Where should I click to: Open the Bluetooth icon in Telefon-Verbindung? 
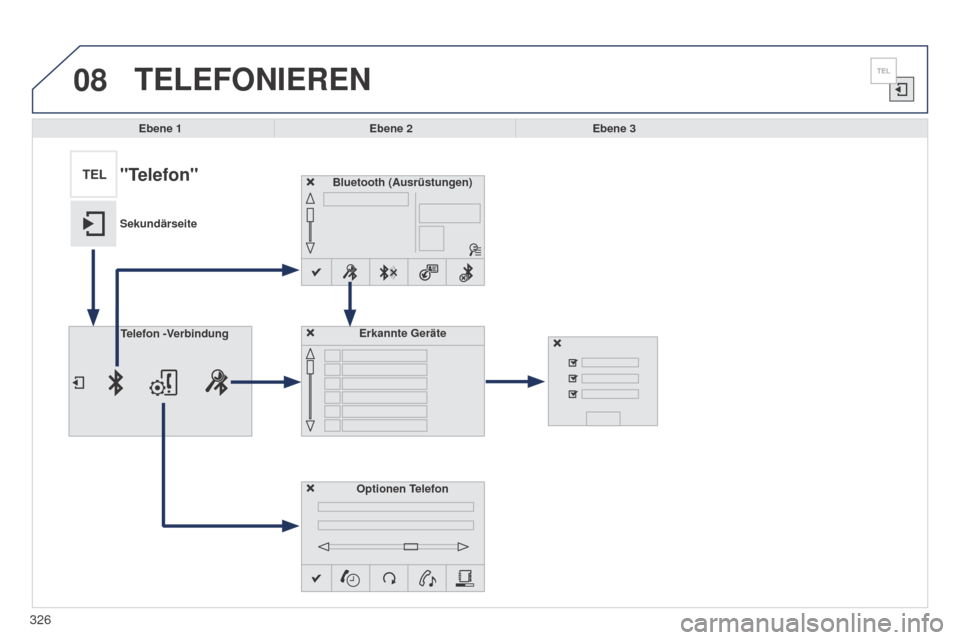115,383
